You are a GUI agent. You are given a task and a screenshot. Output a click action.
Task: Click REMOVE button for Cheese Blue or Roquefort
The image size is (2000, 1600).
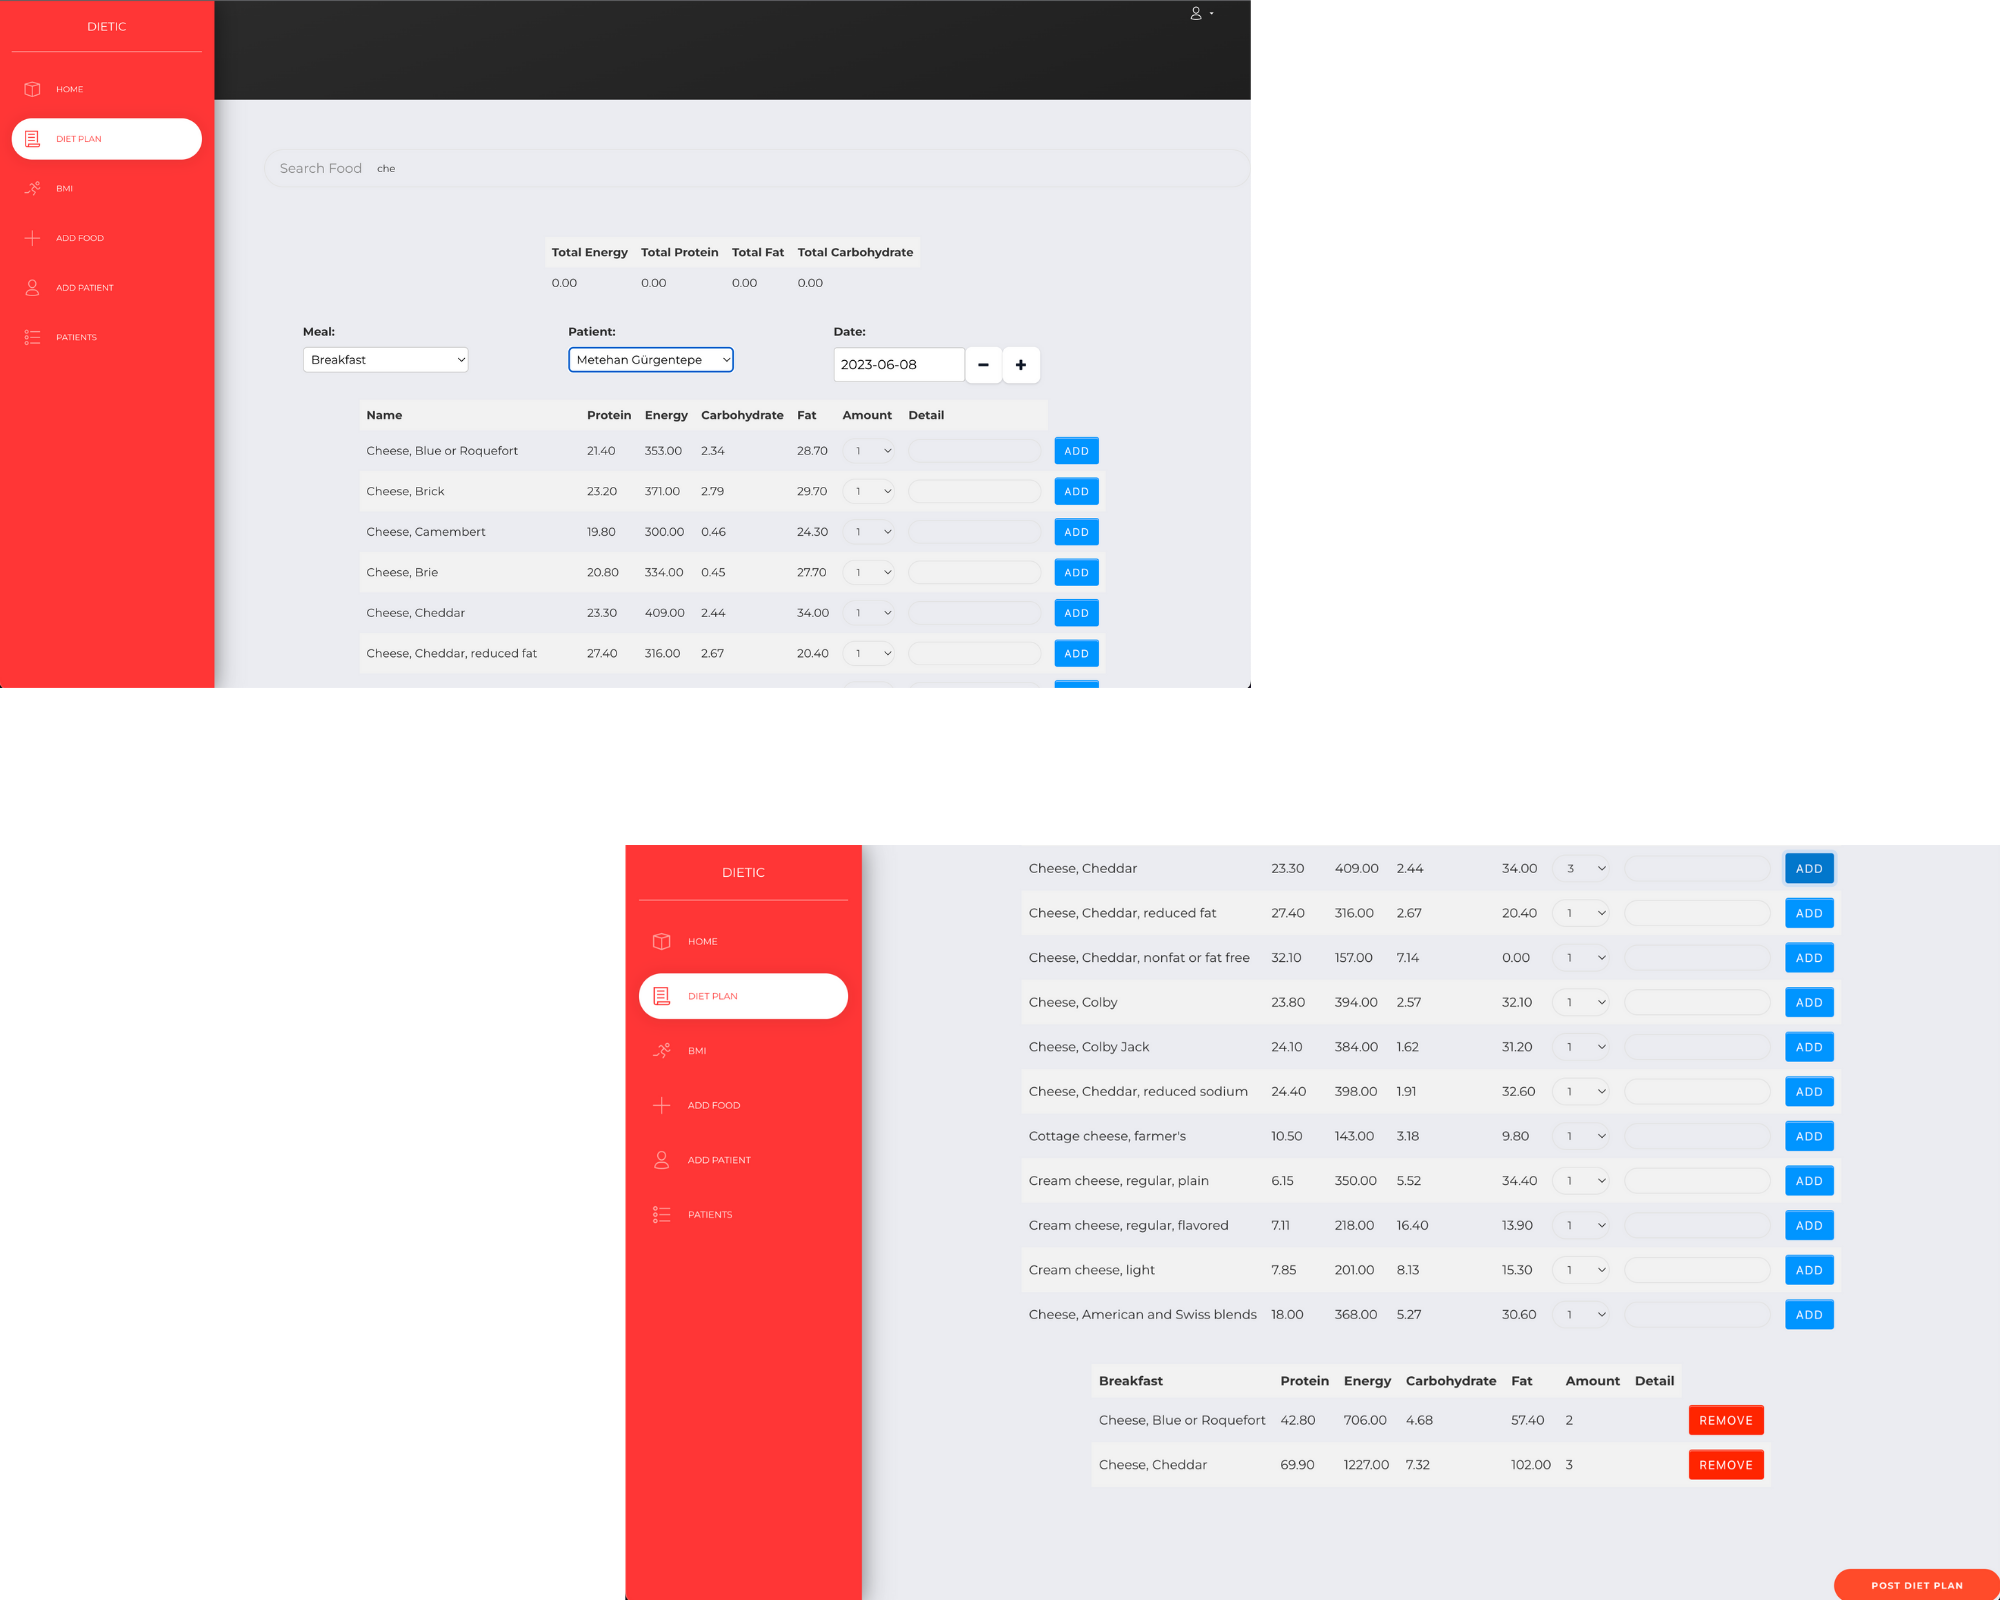pyautogui.click(x=1726, y=1419)
